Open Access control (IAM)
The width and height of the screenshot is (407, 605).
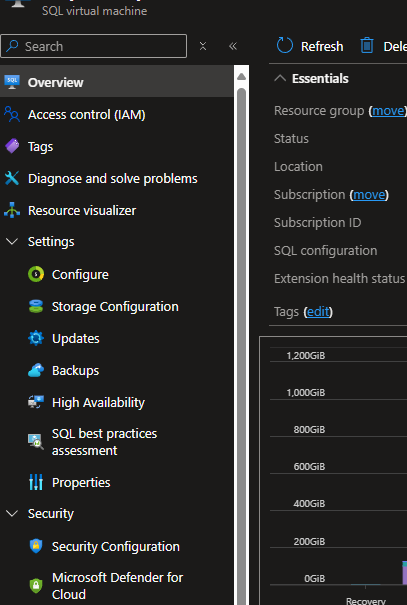coord(117,115)
